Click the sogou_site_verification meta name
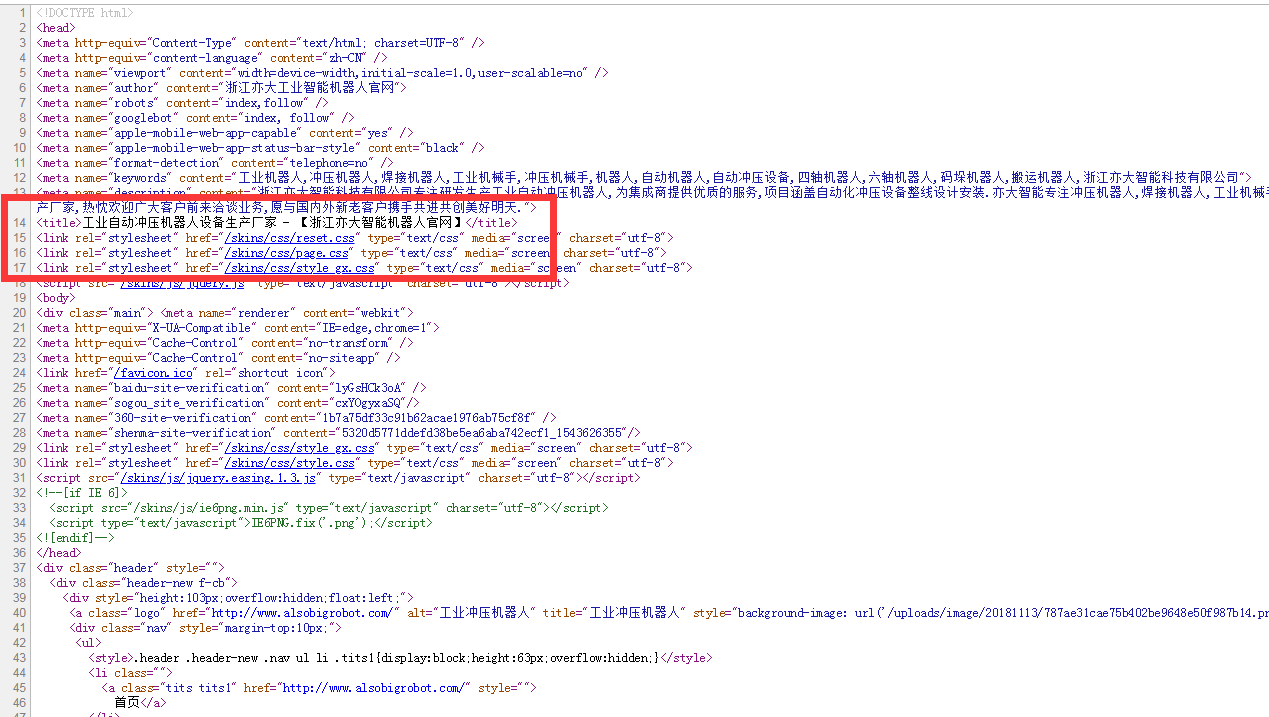 click(188, 403)
